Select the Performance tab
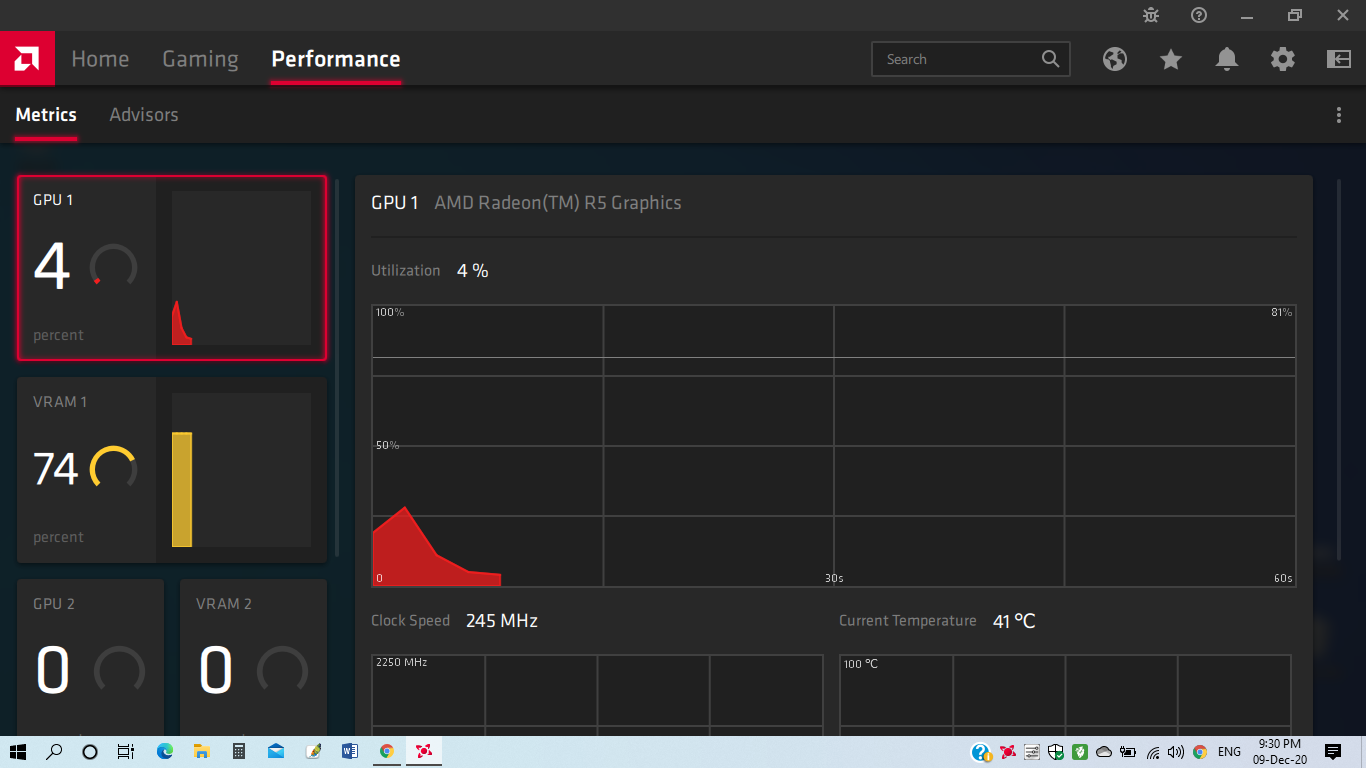Viewport: 1366px width, 768px height. pyautogui.click(x=336, y=59)
